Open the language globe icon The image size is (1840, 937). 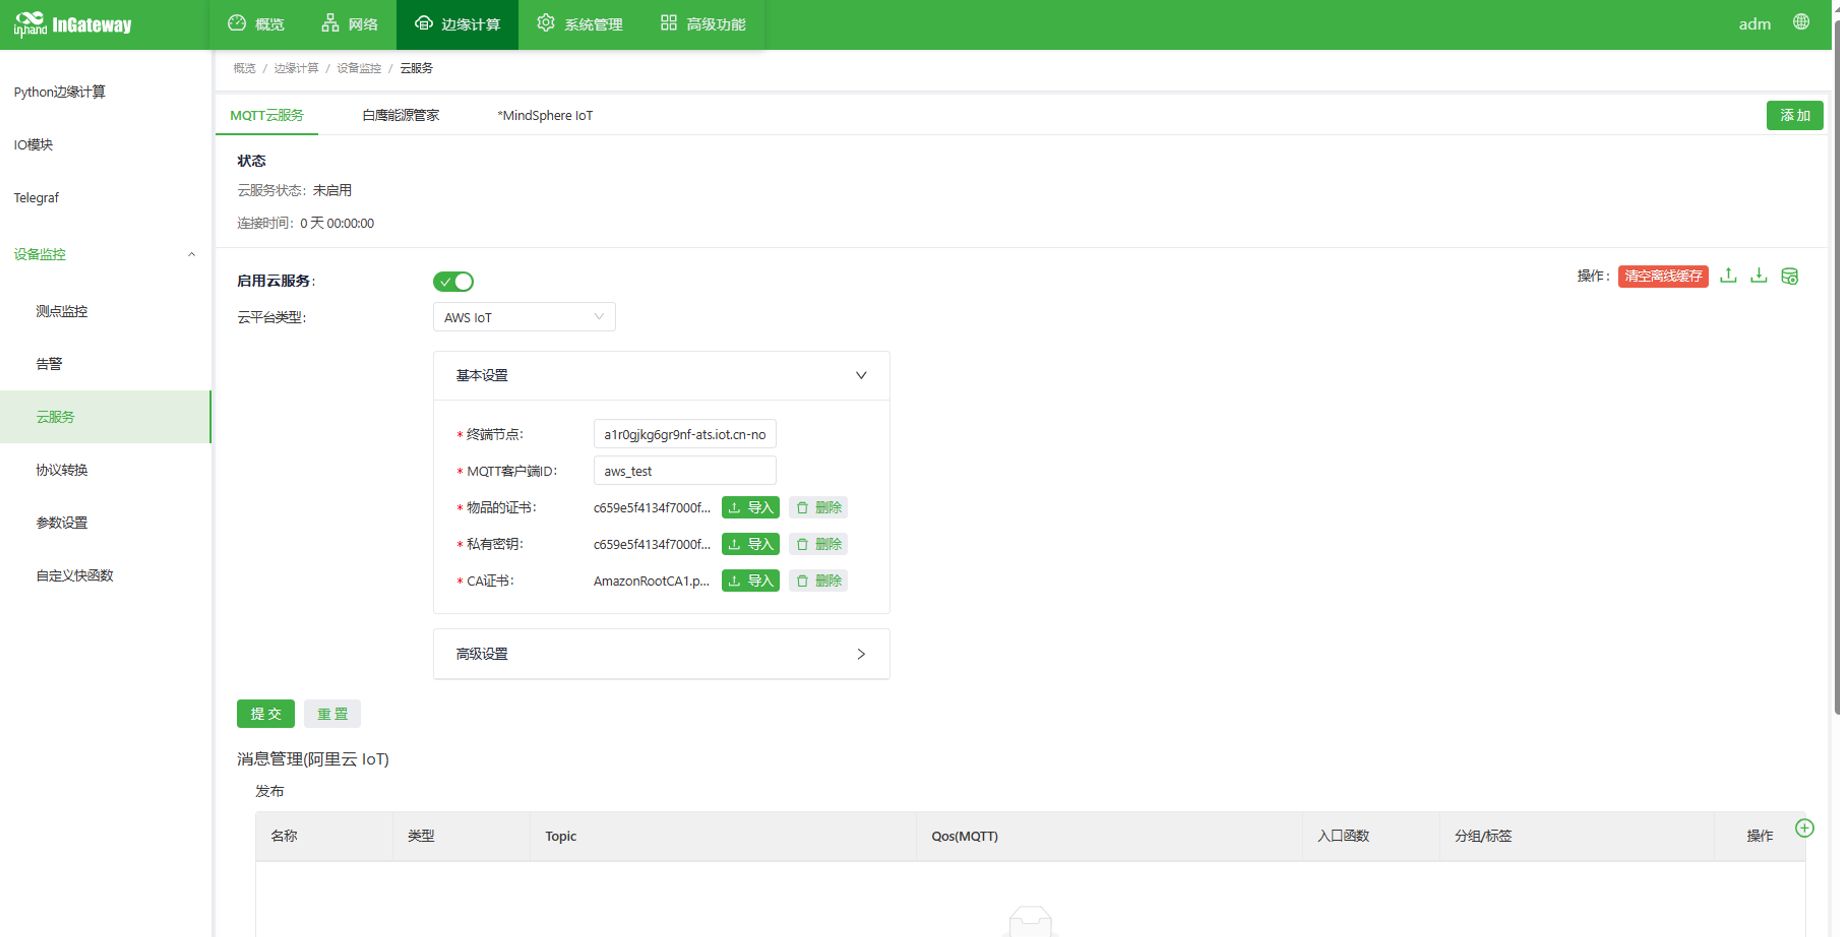point(1801,22)
